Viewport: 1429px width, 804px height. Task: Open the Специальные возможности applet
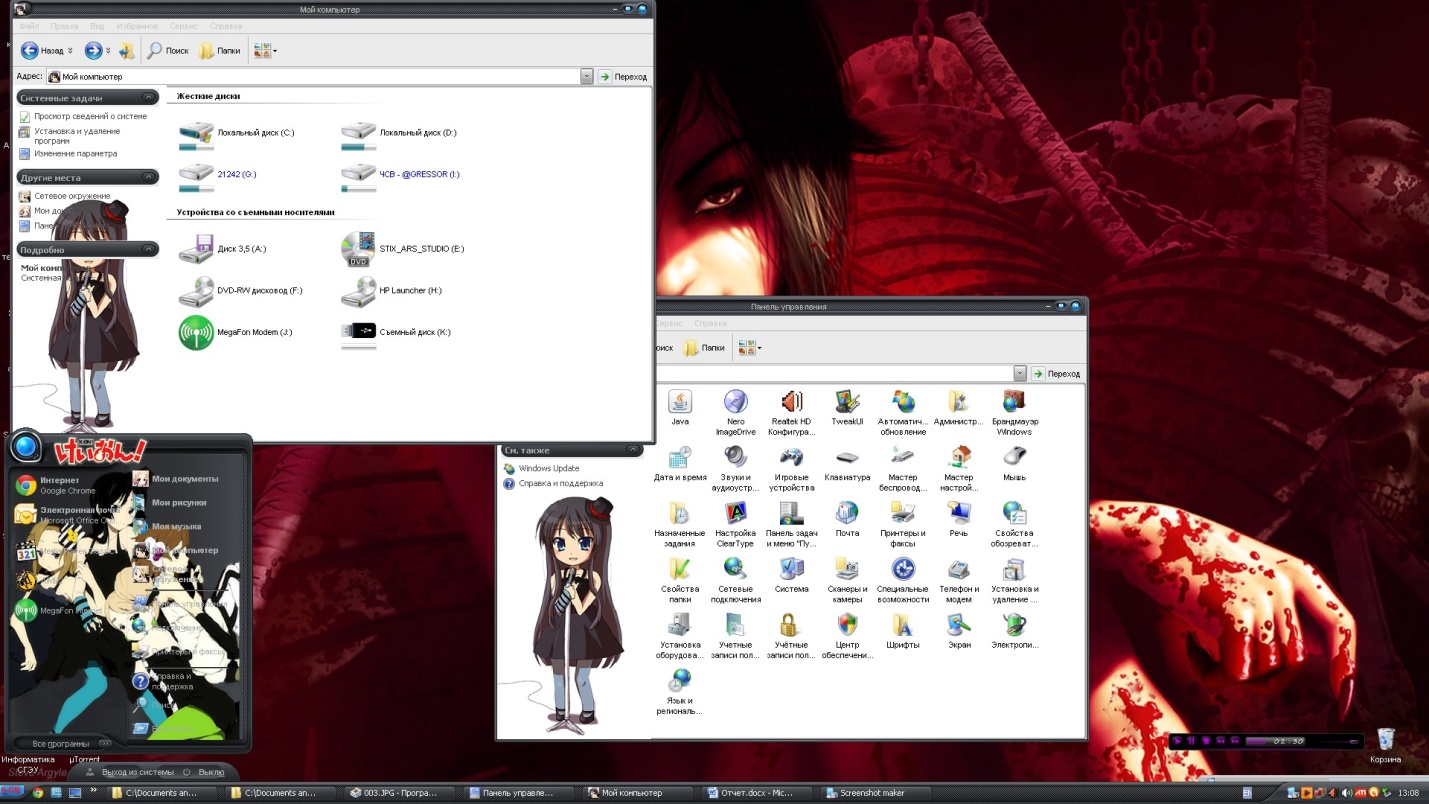coord(903,581)
